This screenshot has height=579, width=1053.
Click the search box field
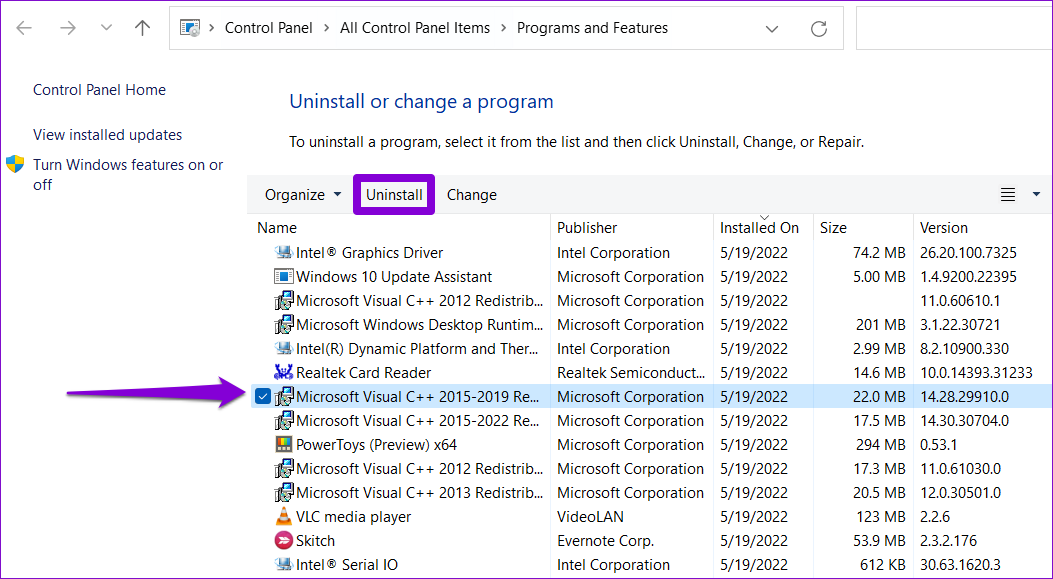[x=954, y=28]
